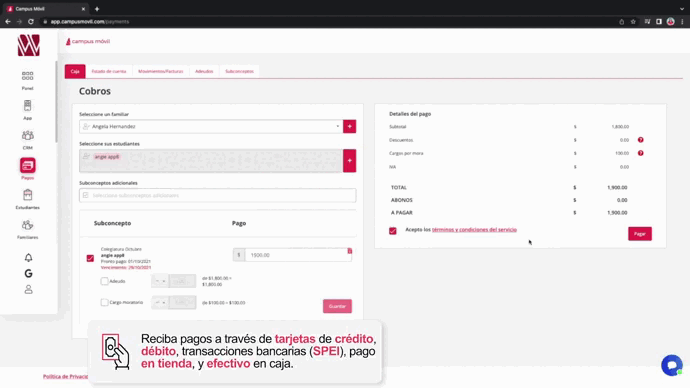The image size is (690, 388).
Task: Switch to the Caja tab
Action: 75,71
